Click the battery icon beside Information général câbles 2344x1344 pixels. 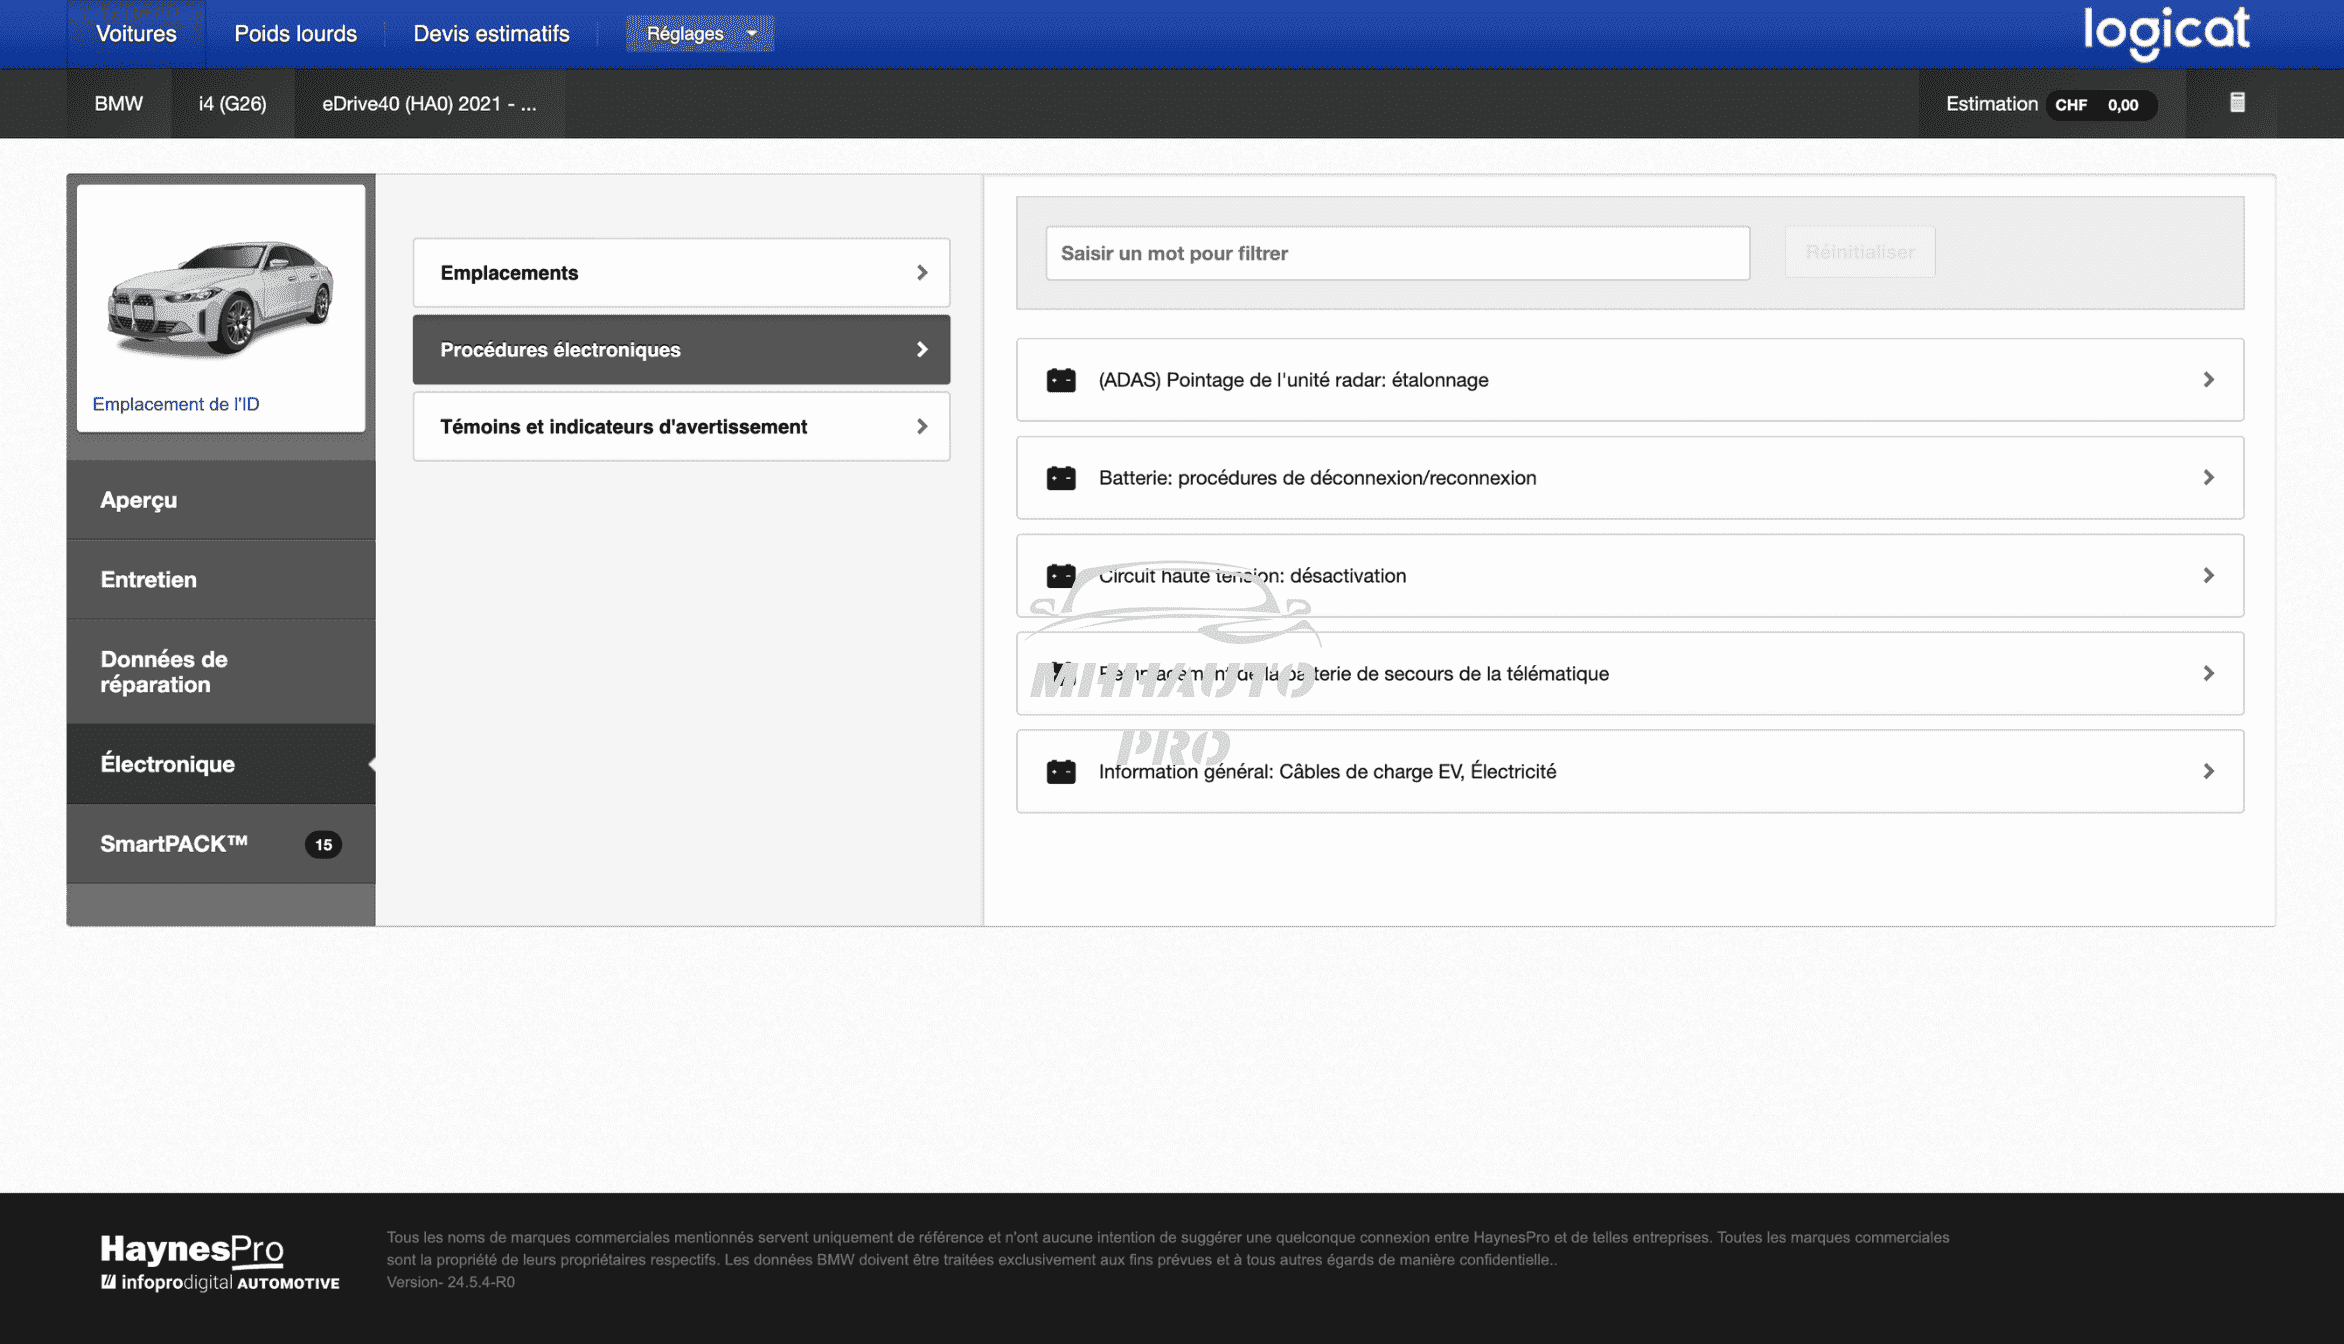[1060, 772]
